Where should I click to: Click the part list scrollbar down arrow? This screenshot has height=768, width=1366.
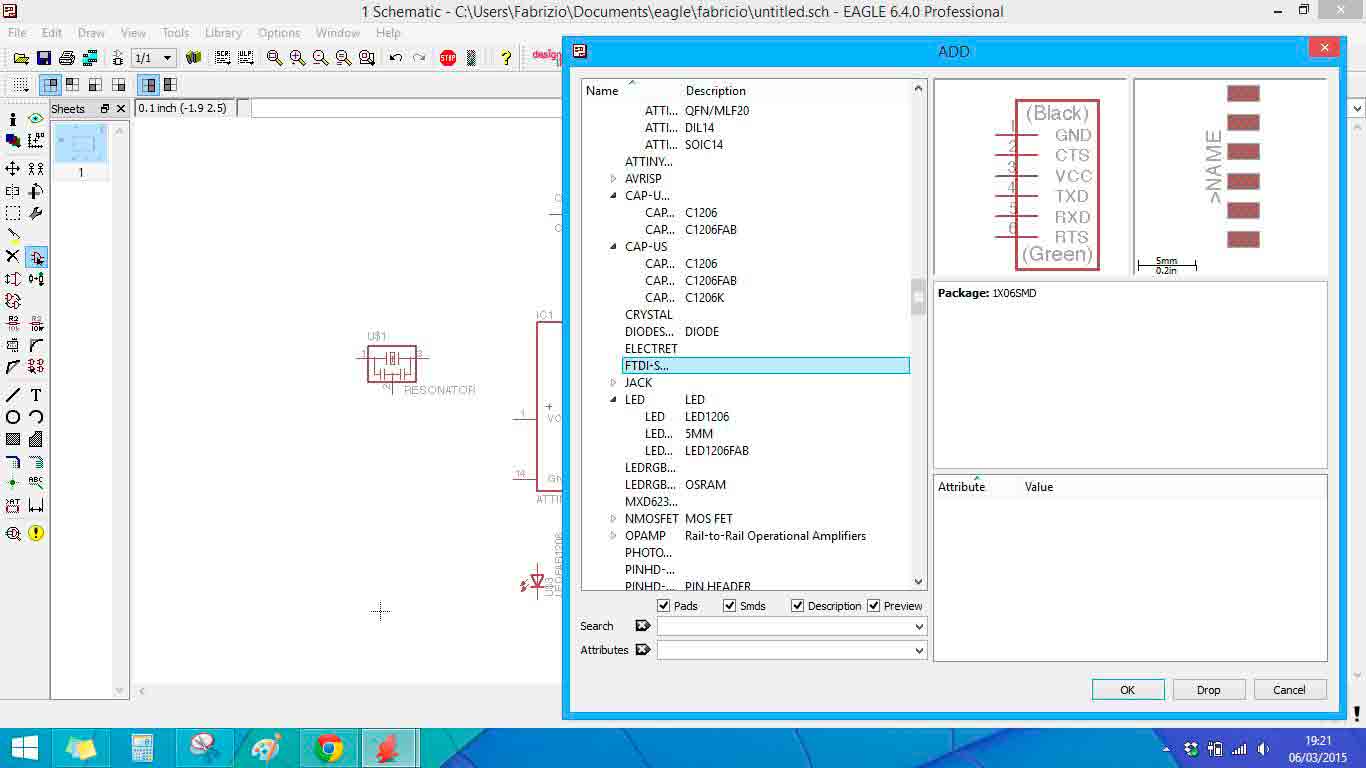point(919,582)
